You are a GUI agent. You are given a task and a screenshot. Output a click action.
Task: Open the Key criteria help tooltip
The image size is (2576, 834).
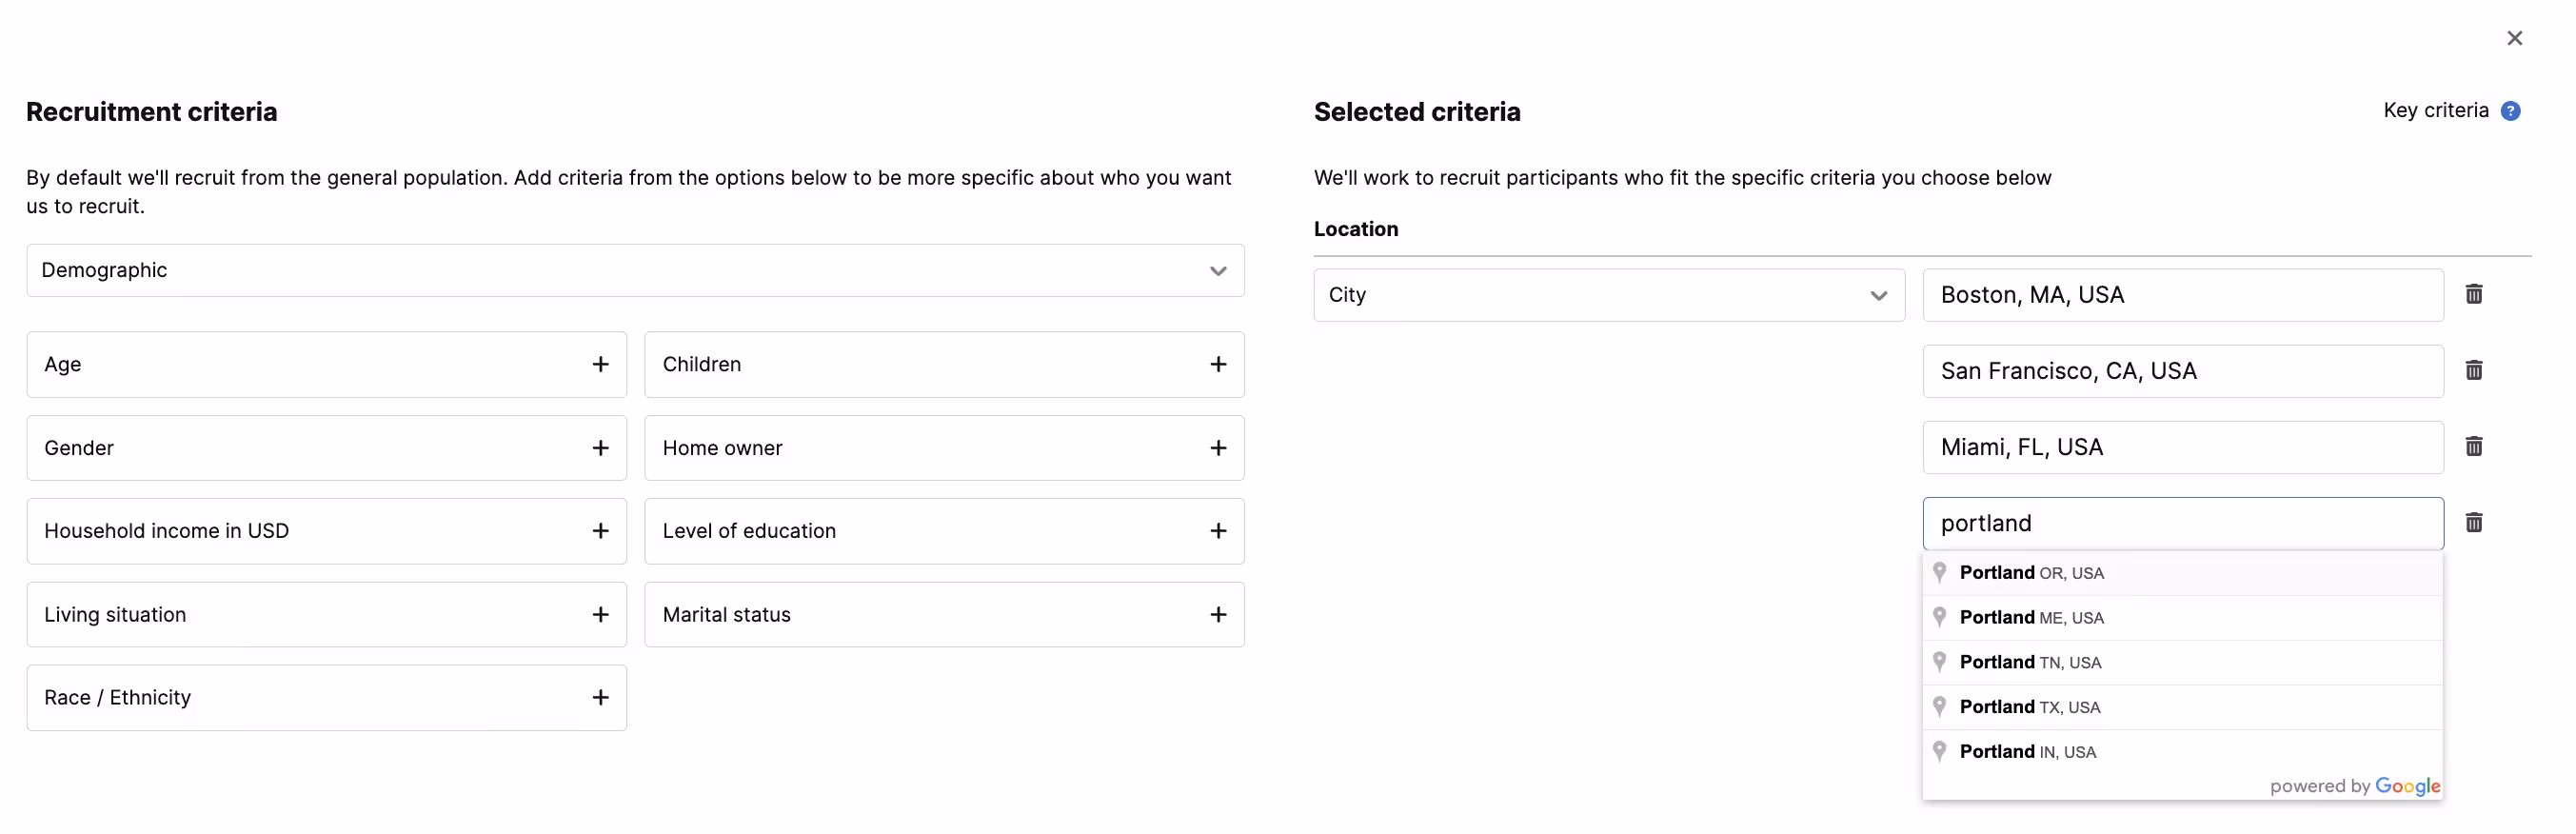[2510, 111]
